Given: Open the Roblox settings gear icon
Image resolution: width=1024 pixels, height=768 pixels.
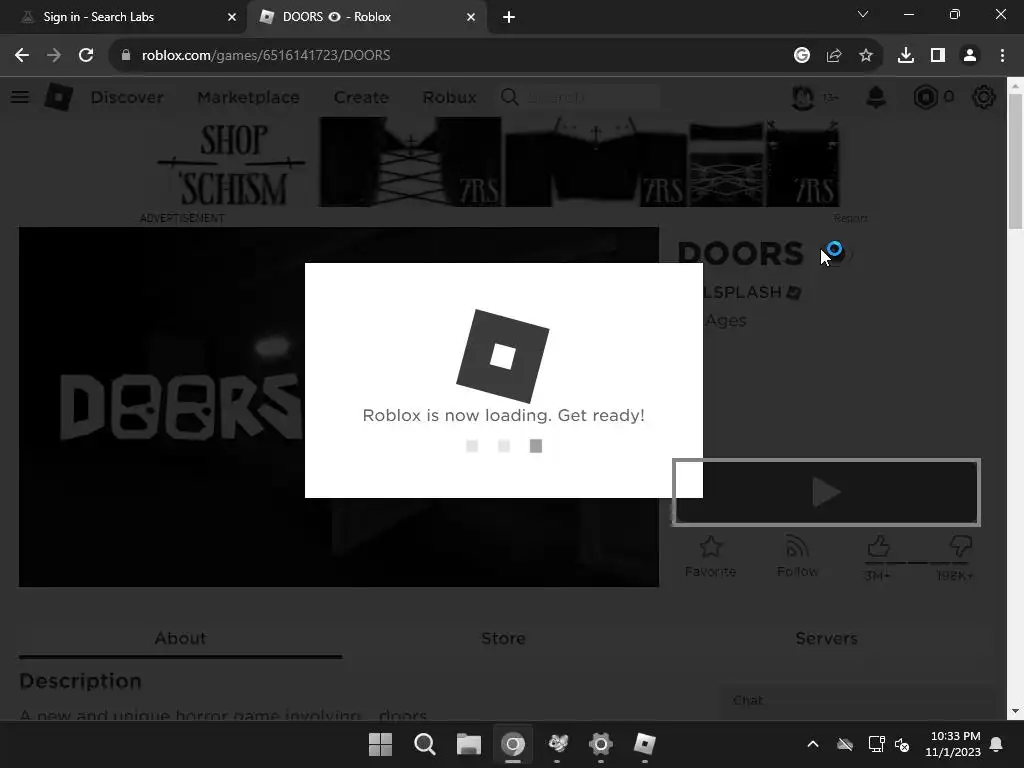Looking at the screenshot, I should tap(984, 97).
